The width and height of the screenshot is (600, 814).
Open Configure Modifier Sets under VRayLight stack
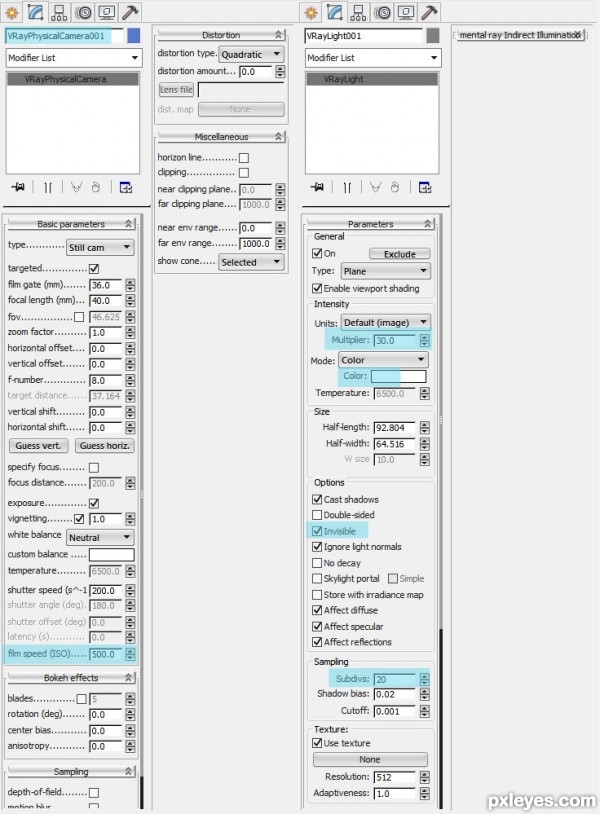(x=425, y=187)
